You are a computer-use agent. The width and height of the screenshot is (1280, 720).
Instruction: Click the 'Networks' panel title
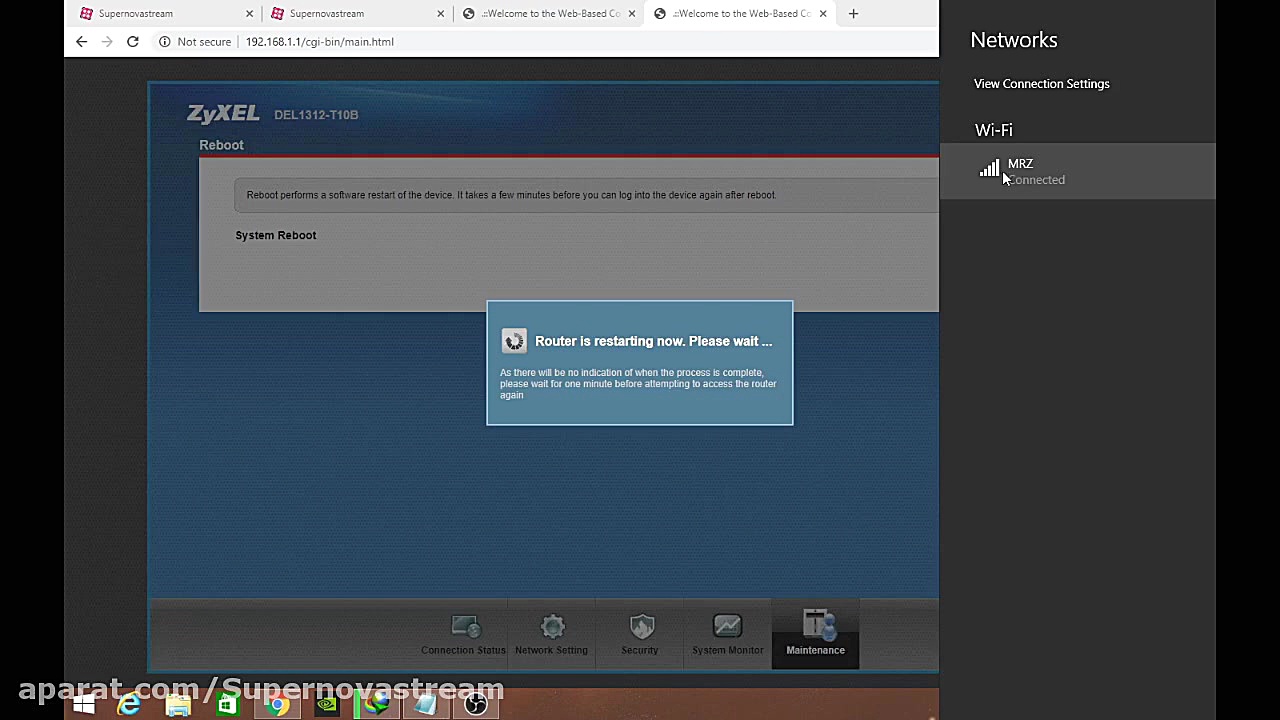[1014, 40]
